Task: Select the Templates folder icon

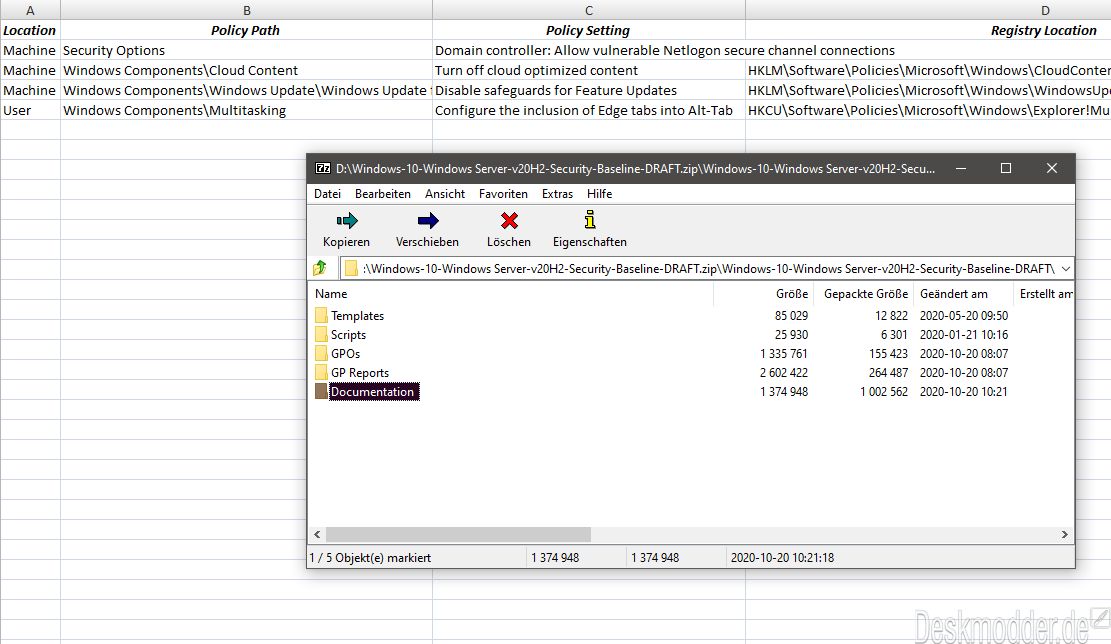Action: (x=321, y=316)
